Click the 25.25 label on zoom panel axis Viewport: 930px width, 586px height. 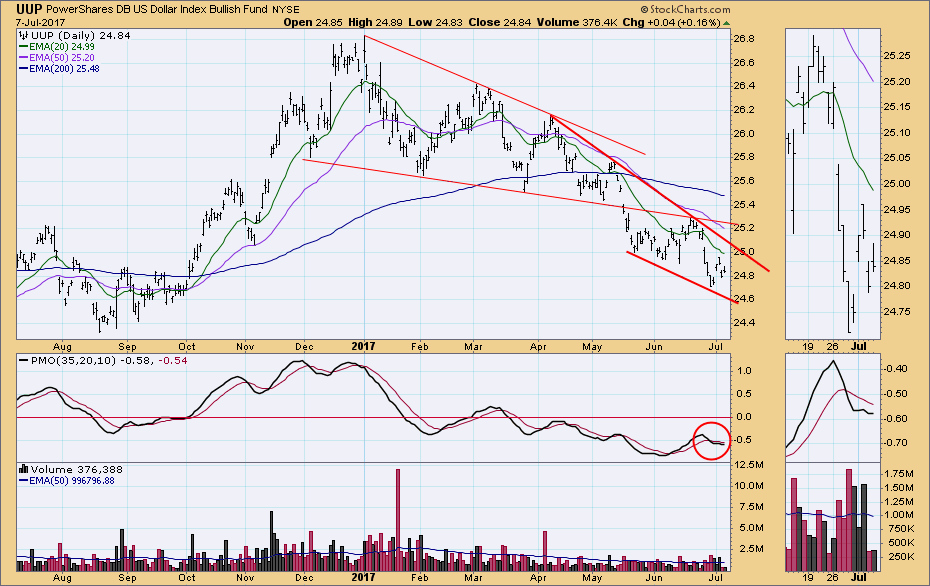click(x=896, y=56)
